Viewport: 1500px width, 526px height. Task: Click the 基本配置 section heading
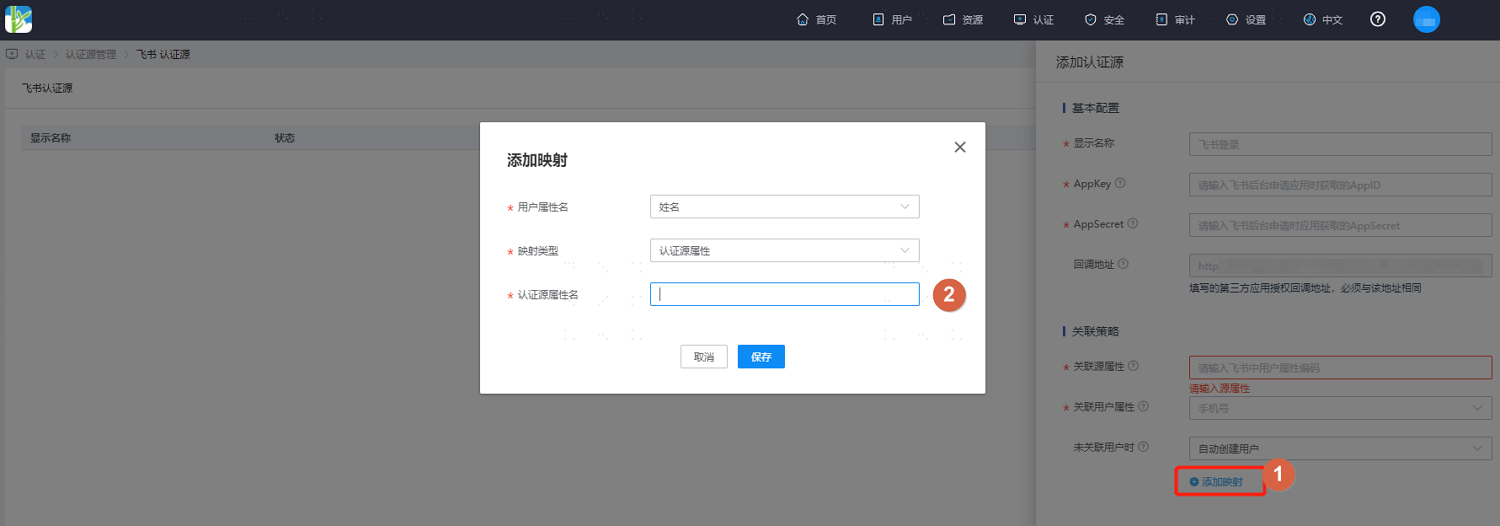(1096, 108)
